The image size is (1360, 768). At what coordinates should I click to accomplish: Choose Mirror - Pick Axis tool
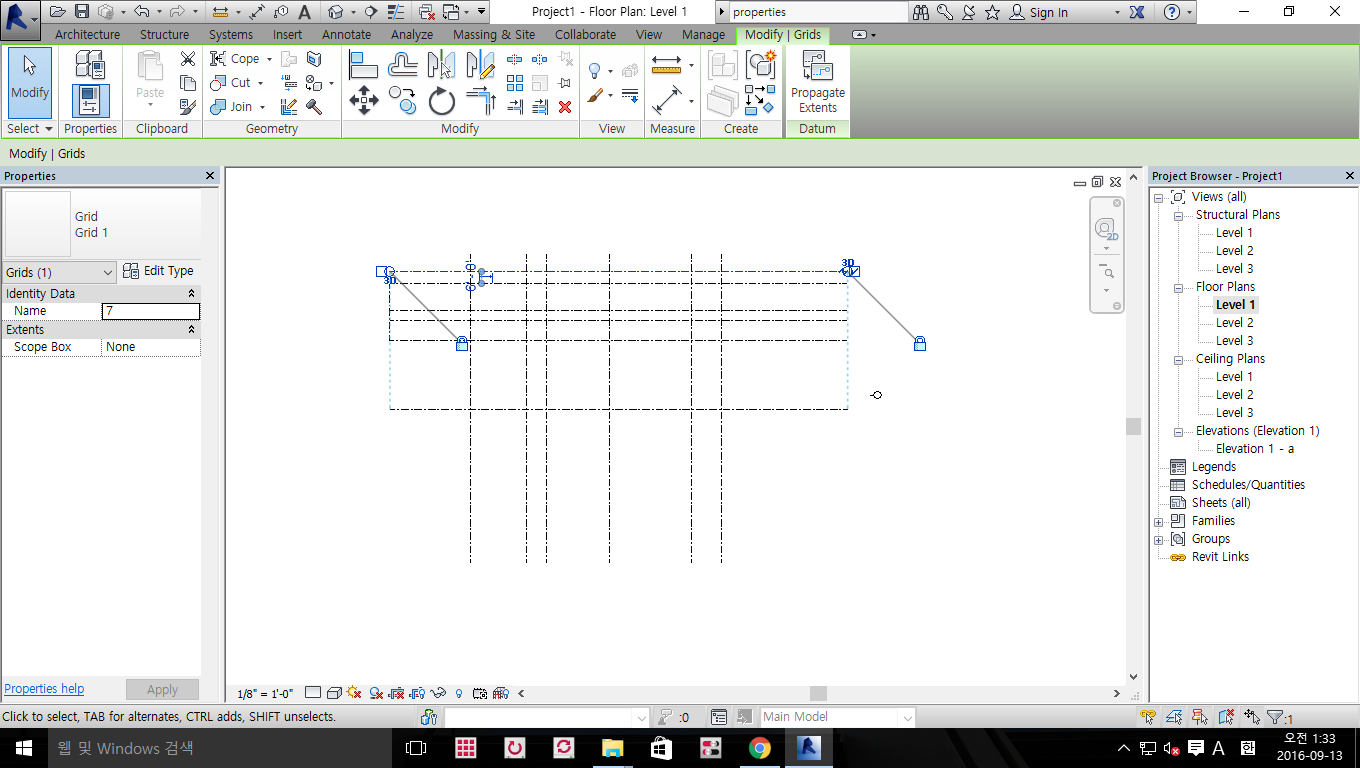[x=441, y=65]
